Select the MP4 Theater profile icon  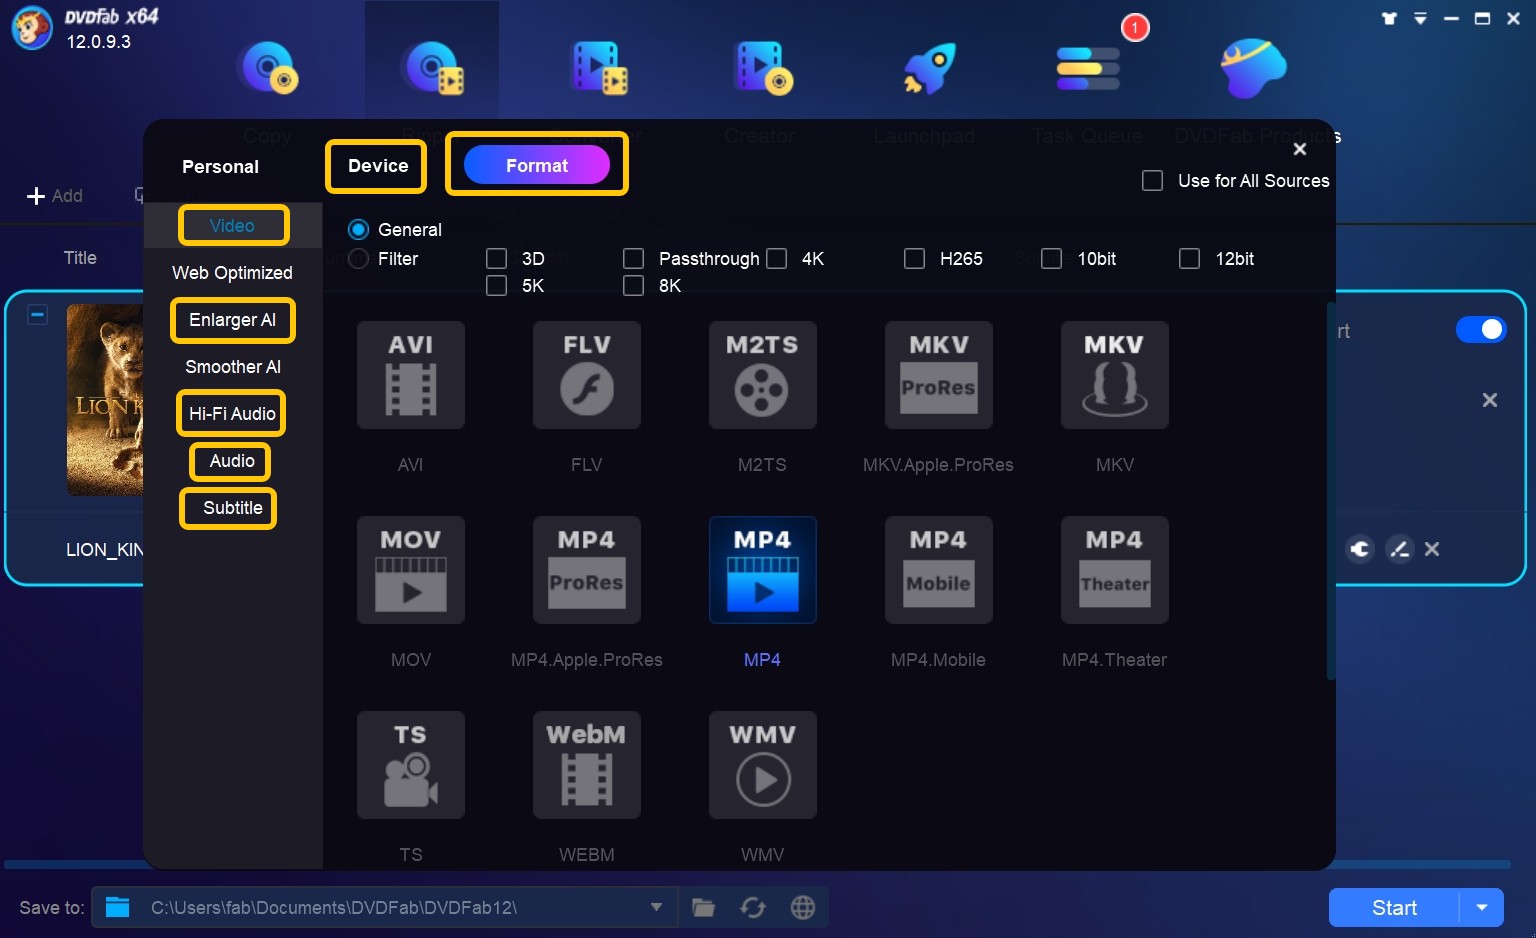tap(1114, 570)
